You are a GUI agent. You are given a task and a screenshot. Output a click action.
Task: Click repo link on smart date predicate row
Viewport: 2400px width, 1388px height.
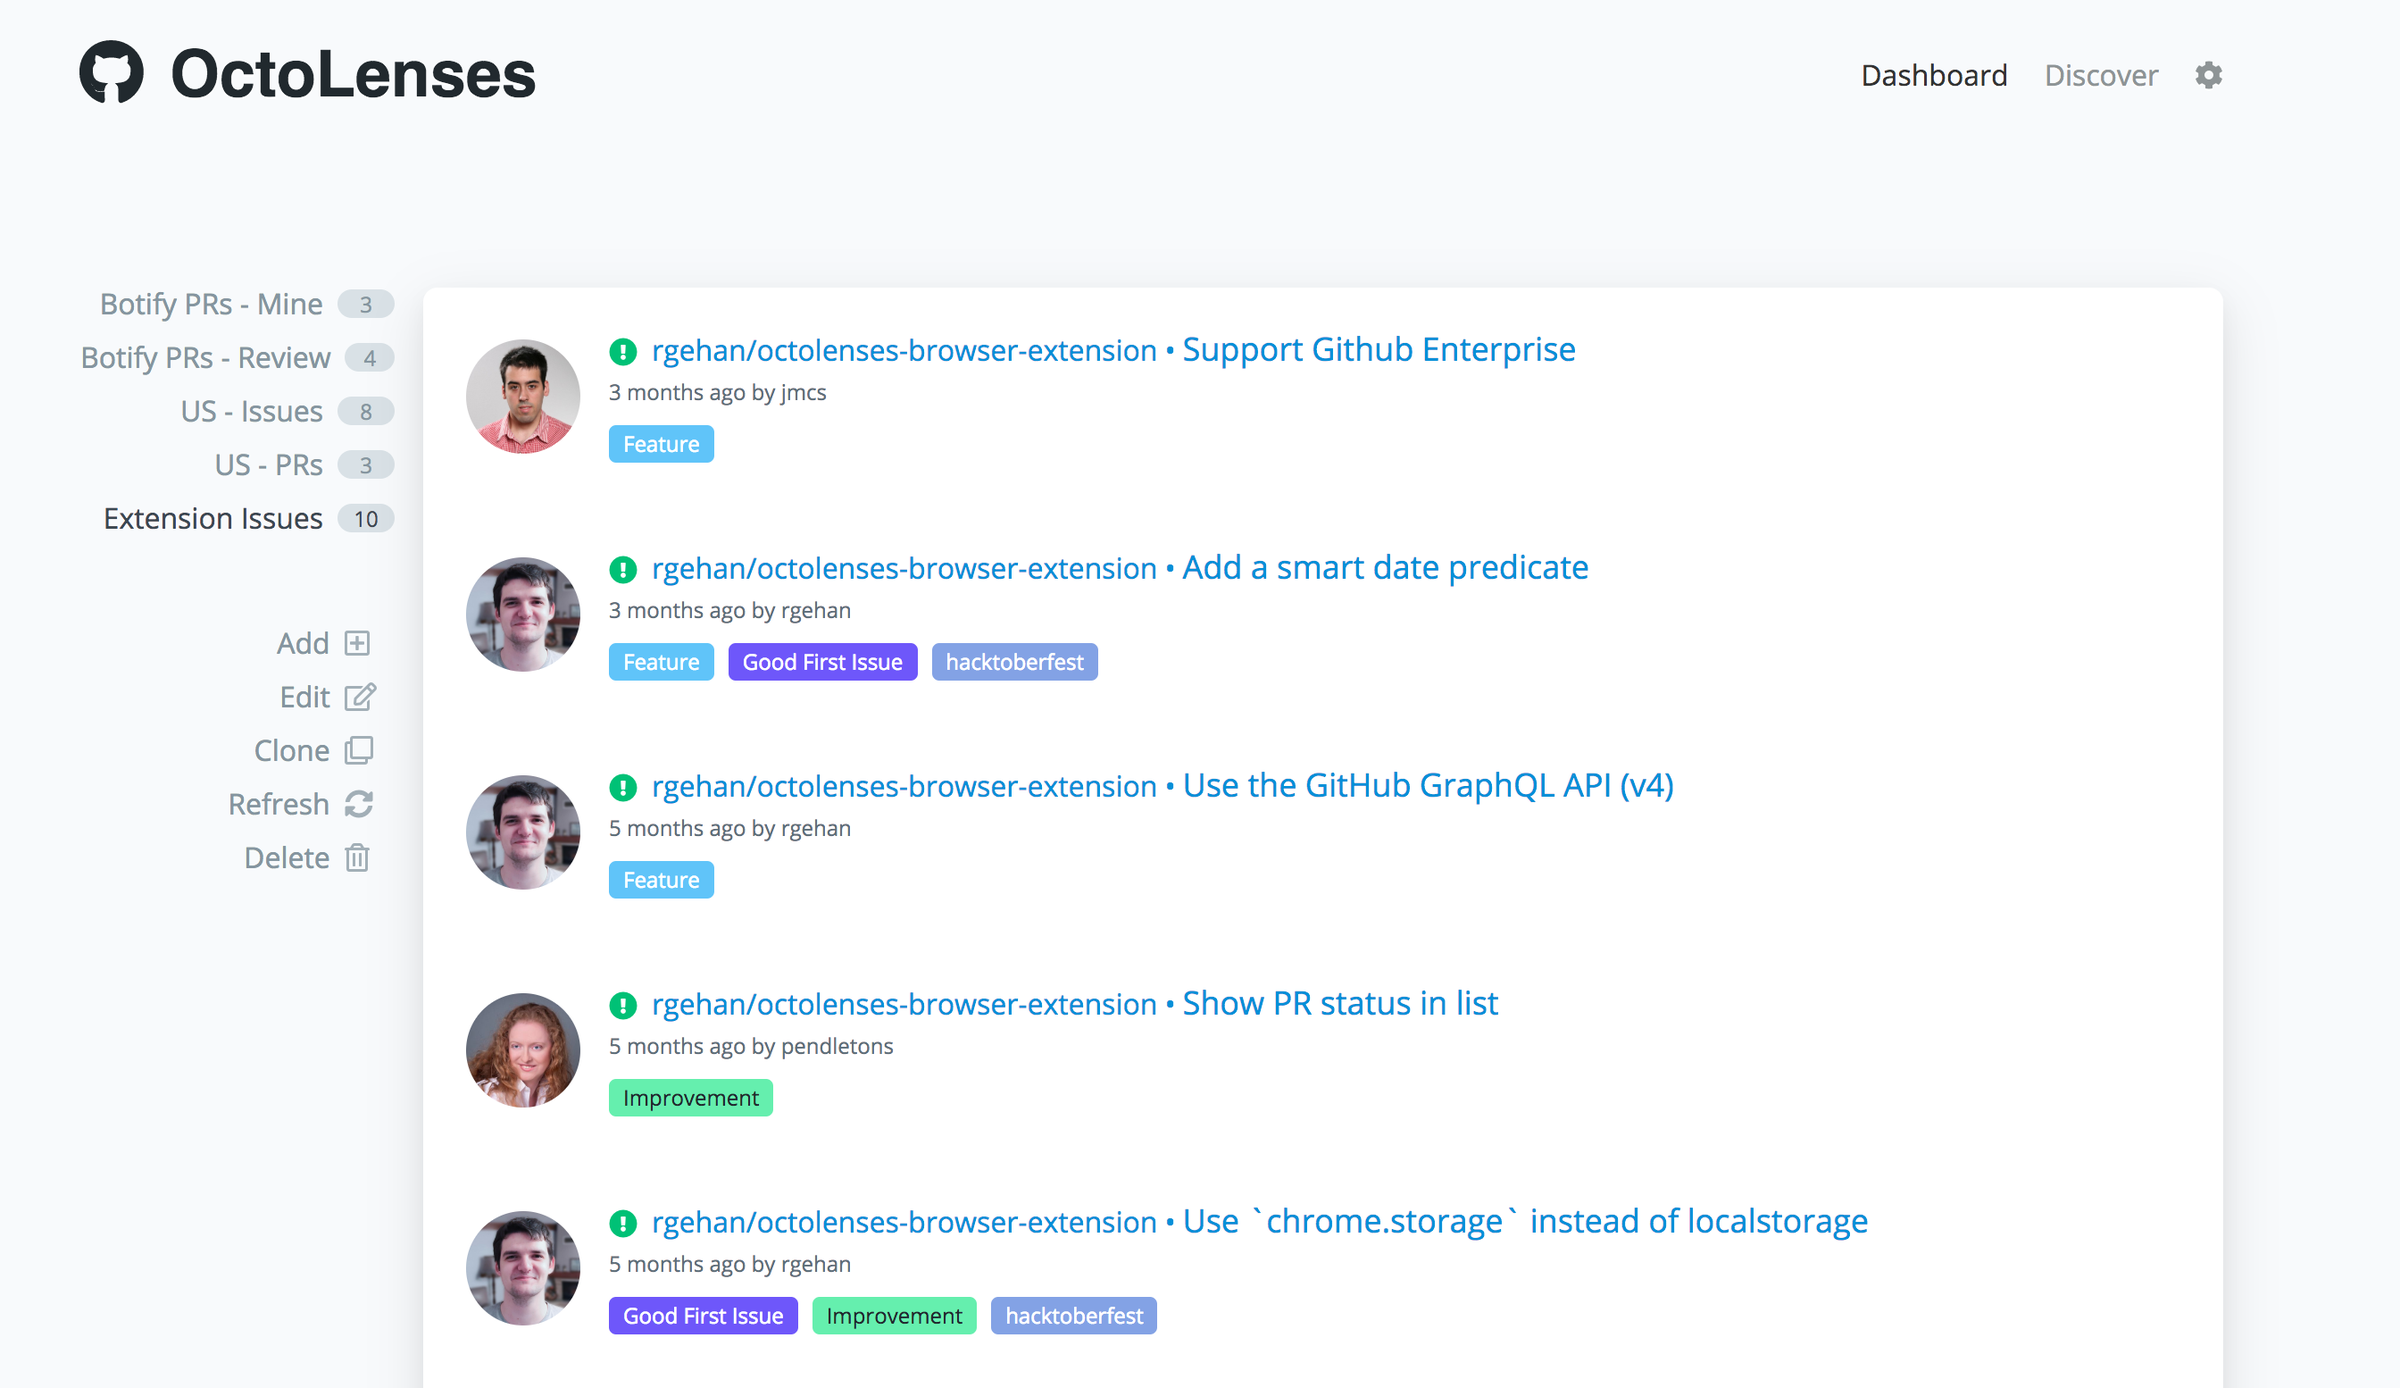click(x=904, y=569)
